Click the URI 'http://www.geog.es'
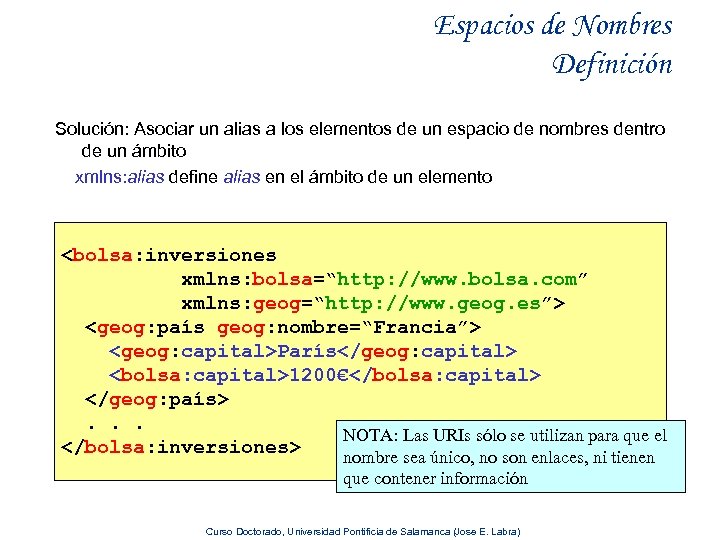Image resolution: width=720 pixels, height=540 pixels. click(x=432, y=304)
